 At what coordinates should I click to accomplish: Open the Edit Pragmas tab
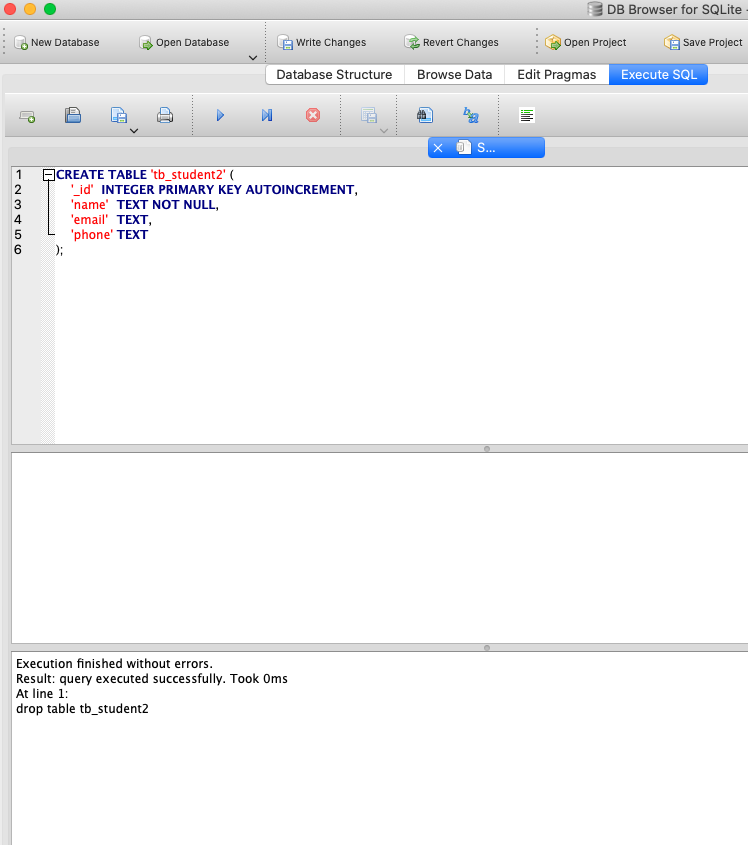coord(557,74)
